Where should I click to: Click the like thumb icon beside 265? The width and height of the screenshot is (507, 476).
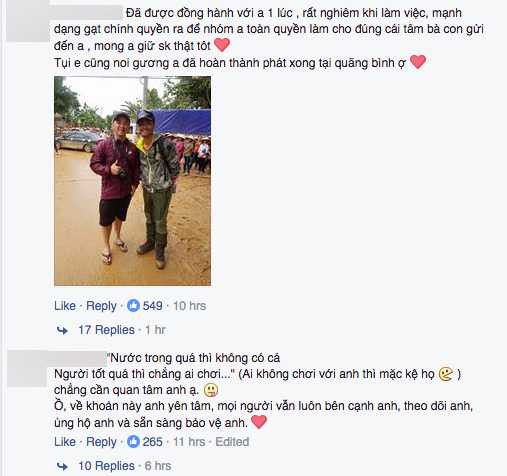pos(133,442)
